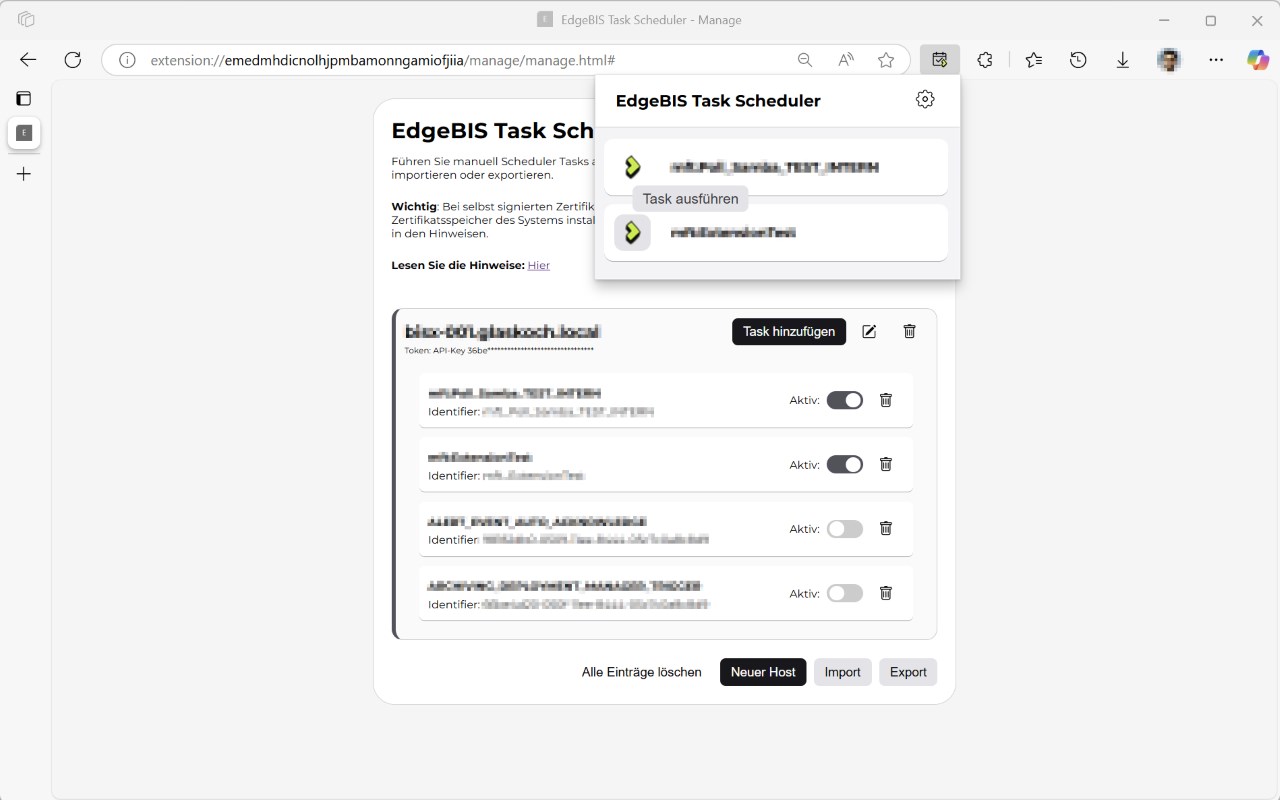The image size is (1280, 800).
Task: Select the EdgeBIS vertical tab
Action: click(24, 133)
